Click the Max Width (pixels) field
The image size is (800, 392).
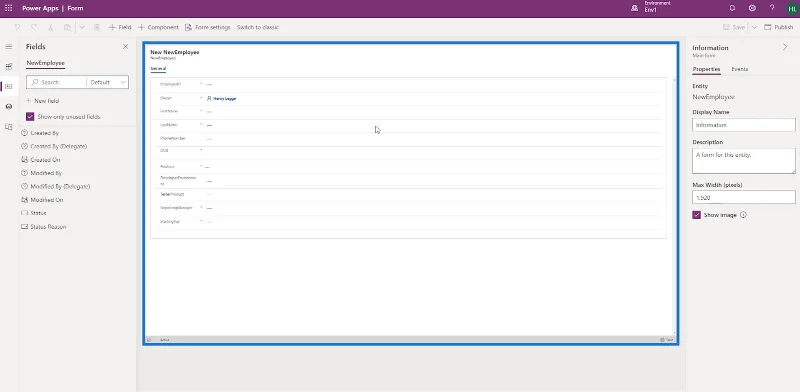744,198
